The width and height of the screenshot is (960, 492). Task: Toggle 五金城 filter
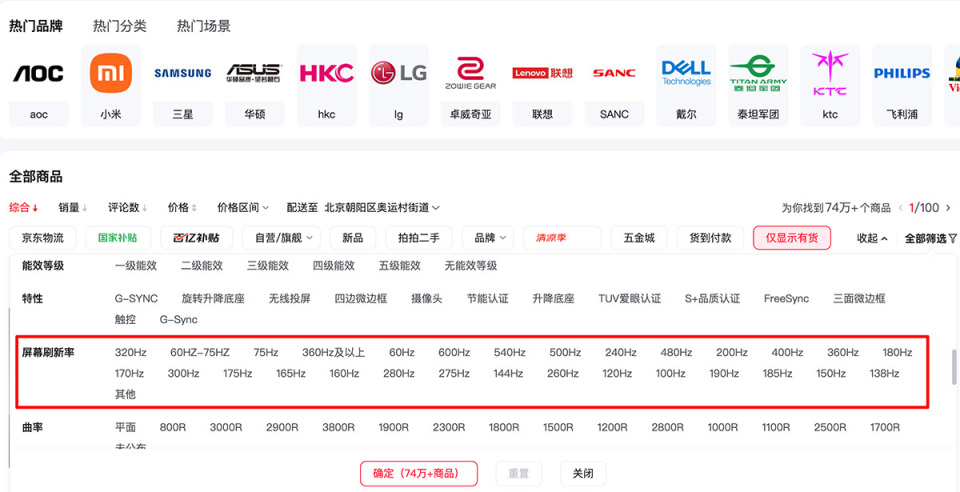click(x=639, y=238)
